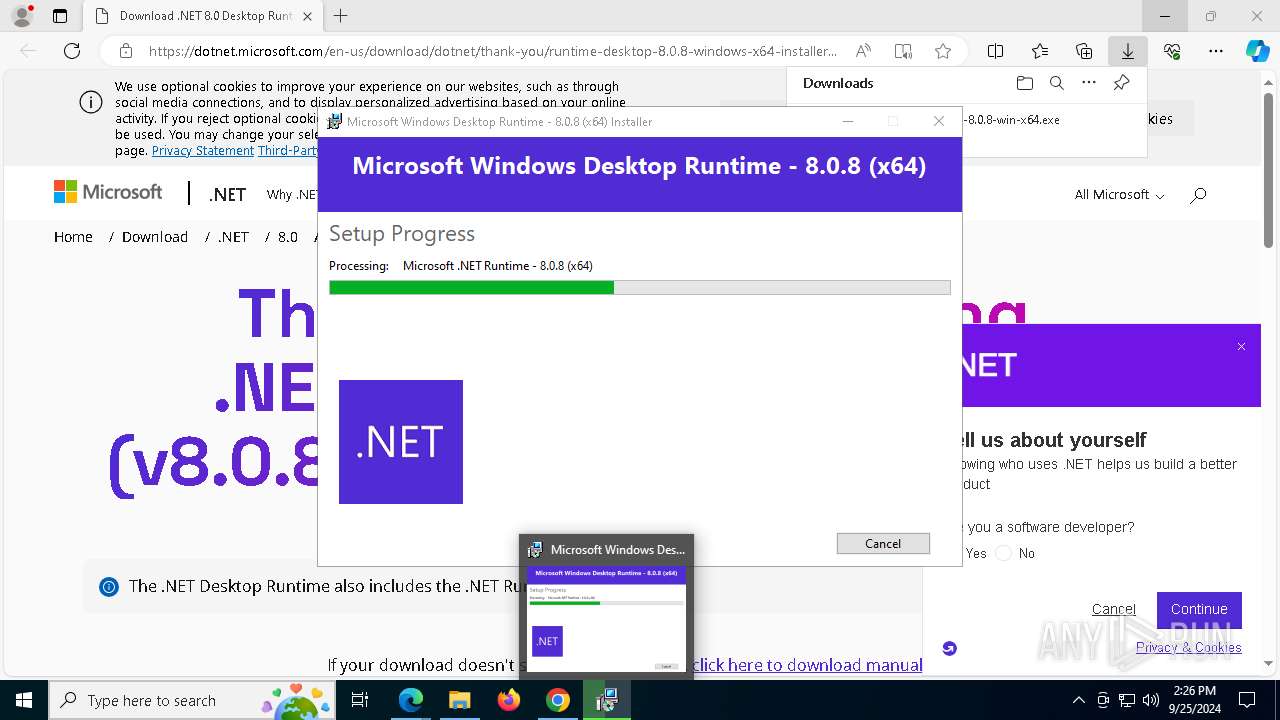Open the 8.0 breadcrumb link
1280x720 pixels.
[x=288, y=237]
